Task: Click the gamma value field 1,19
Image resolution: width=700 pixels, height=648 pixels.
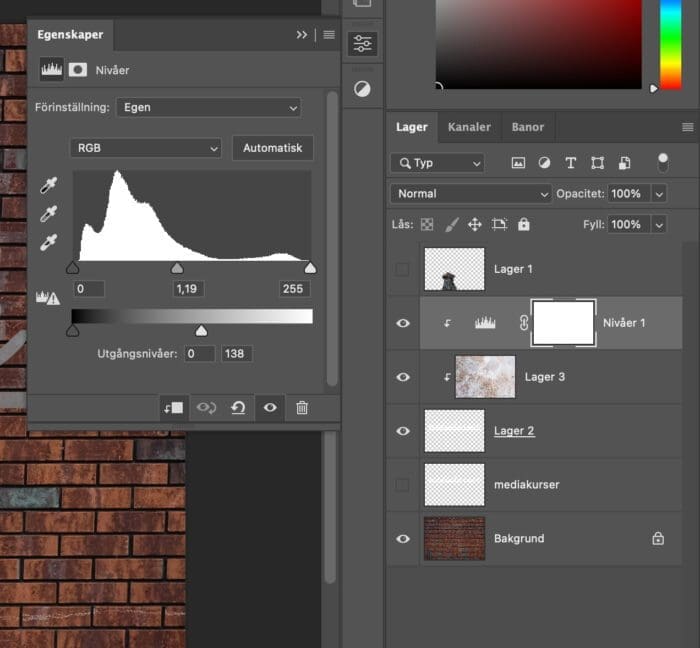Action: tap(188, 289)
